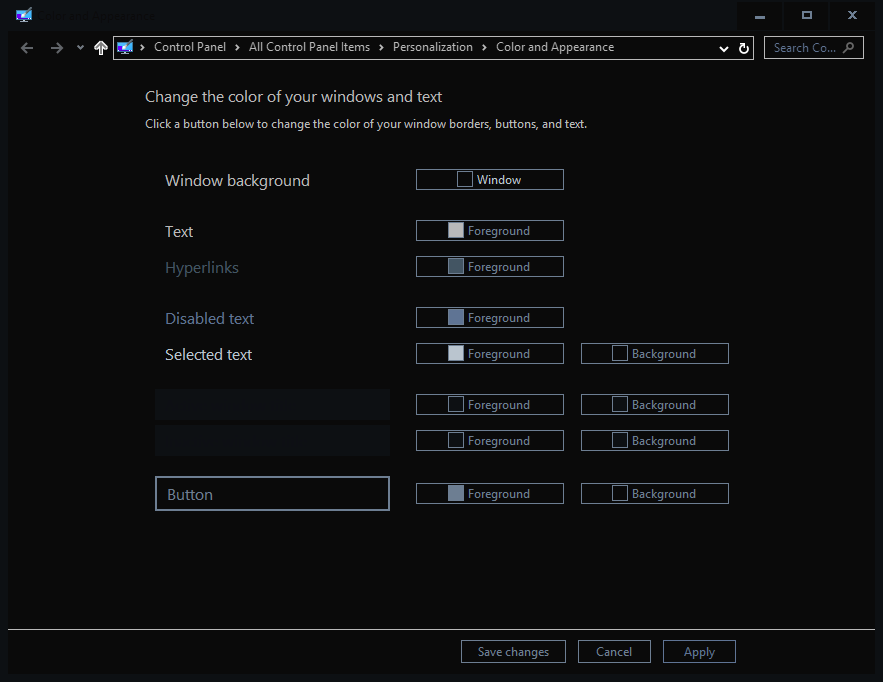Screen dimensions: 883x682
Task: Open the Control Panel breadcrumb
Action: [x=190, y=47]
